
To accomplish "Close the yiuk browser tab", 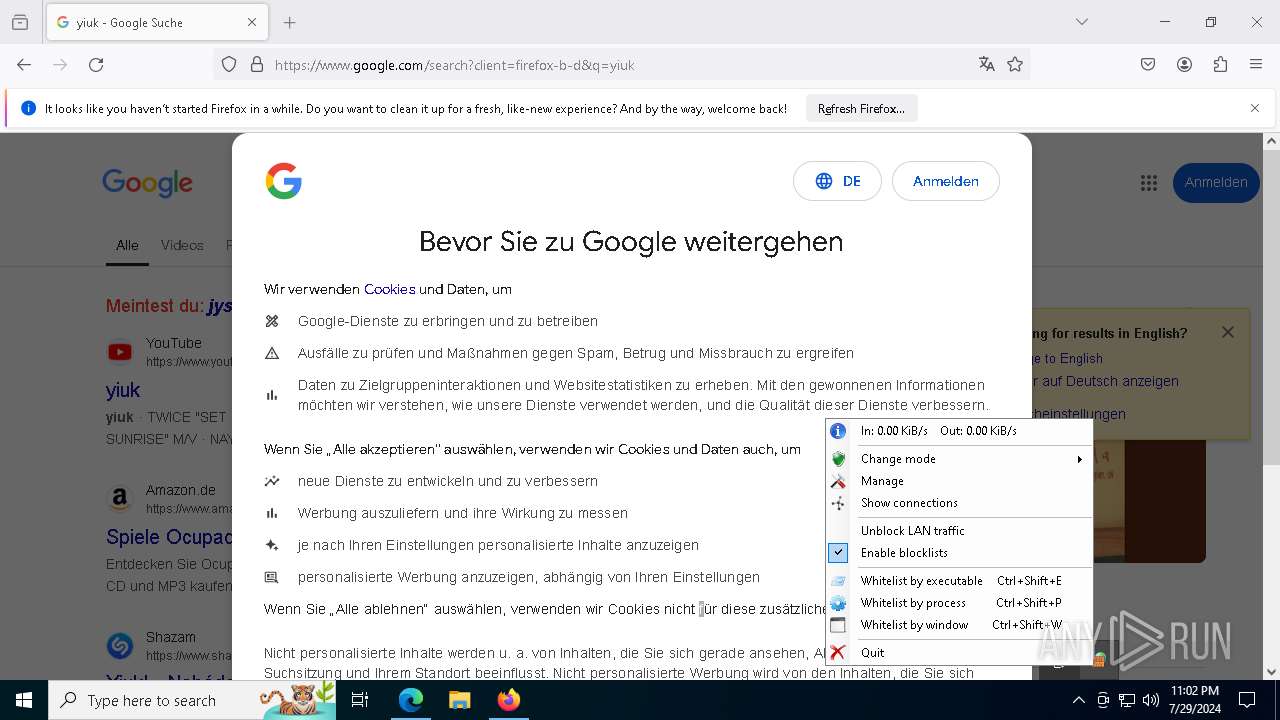I will (252, 22).
